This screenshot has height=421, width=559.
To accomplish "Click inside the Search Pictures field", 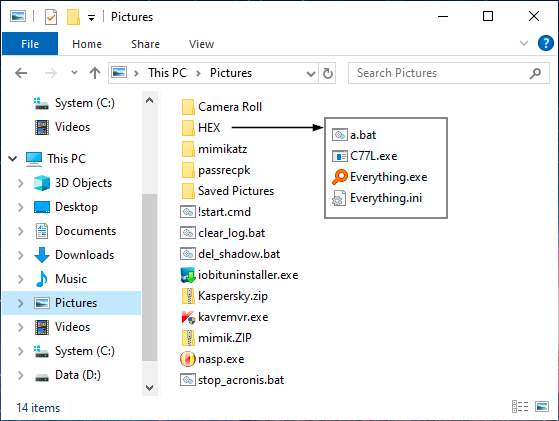I will pyautogui.click(x=448, y=73).
